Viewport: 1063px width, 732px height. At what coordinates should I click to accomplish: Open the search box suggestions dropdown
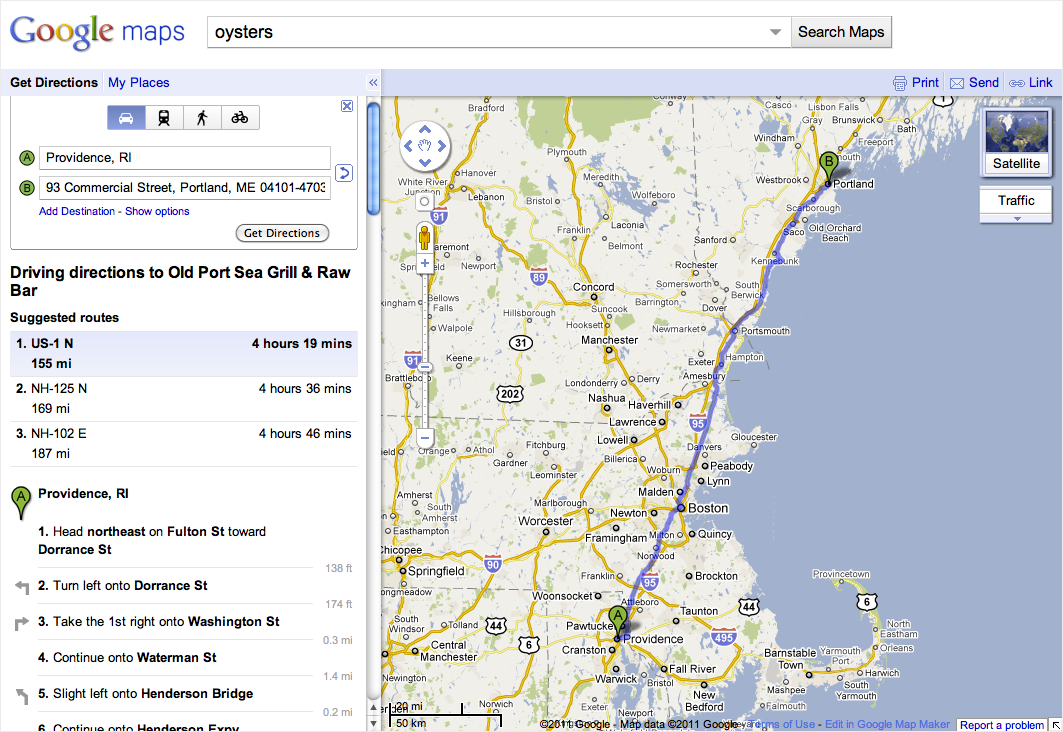coord(776,32)
